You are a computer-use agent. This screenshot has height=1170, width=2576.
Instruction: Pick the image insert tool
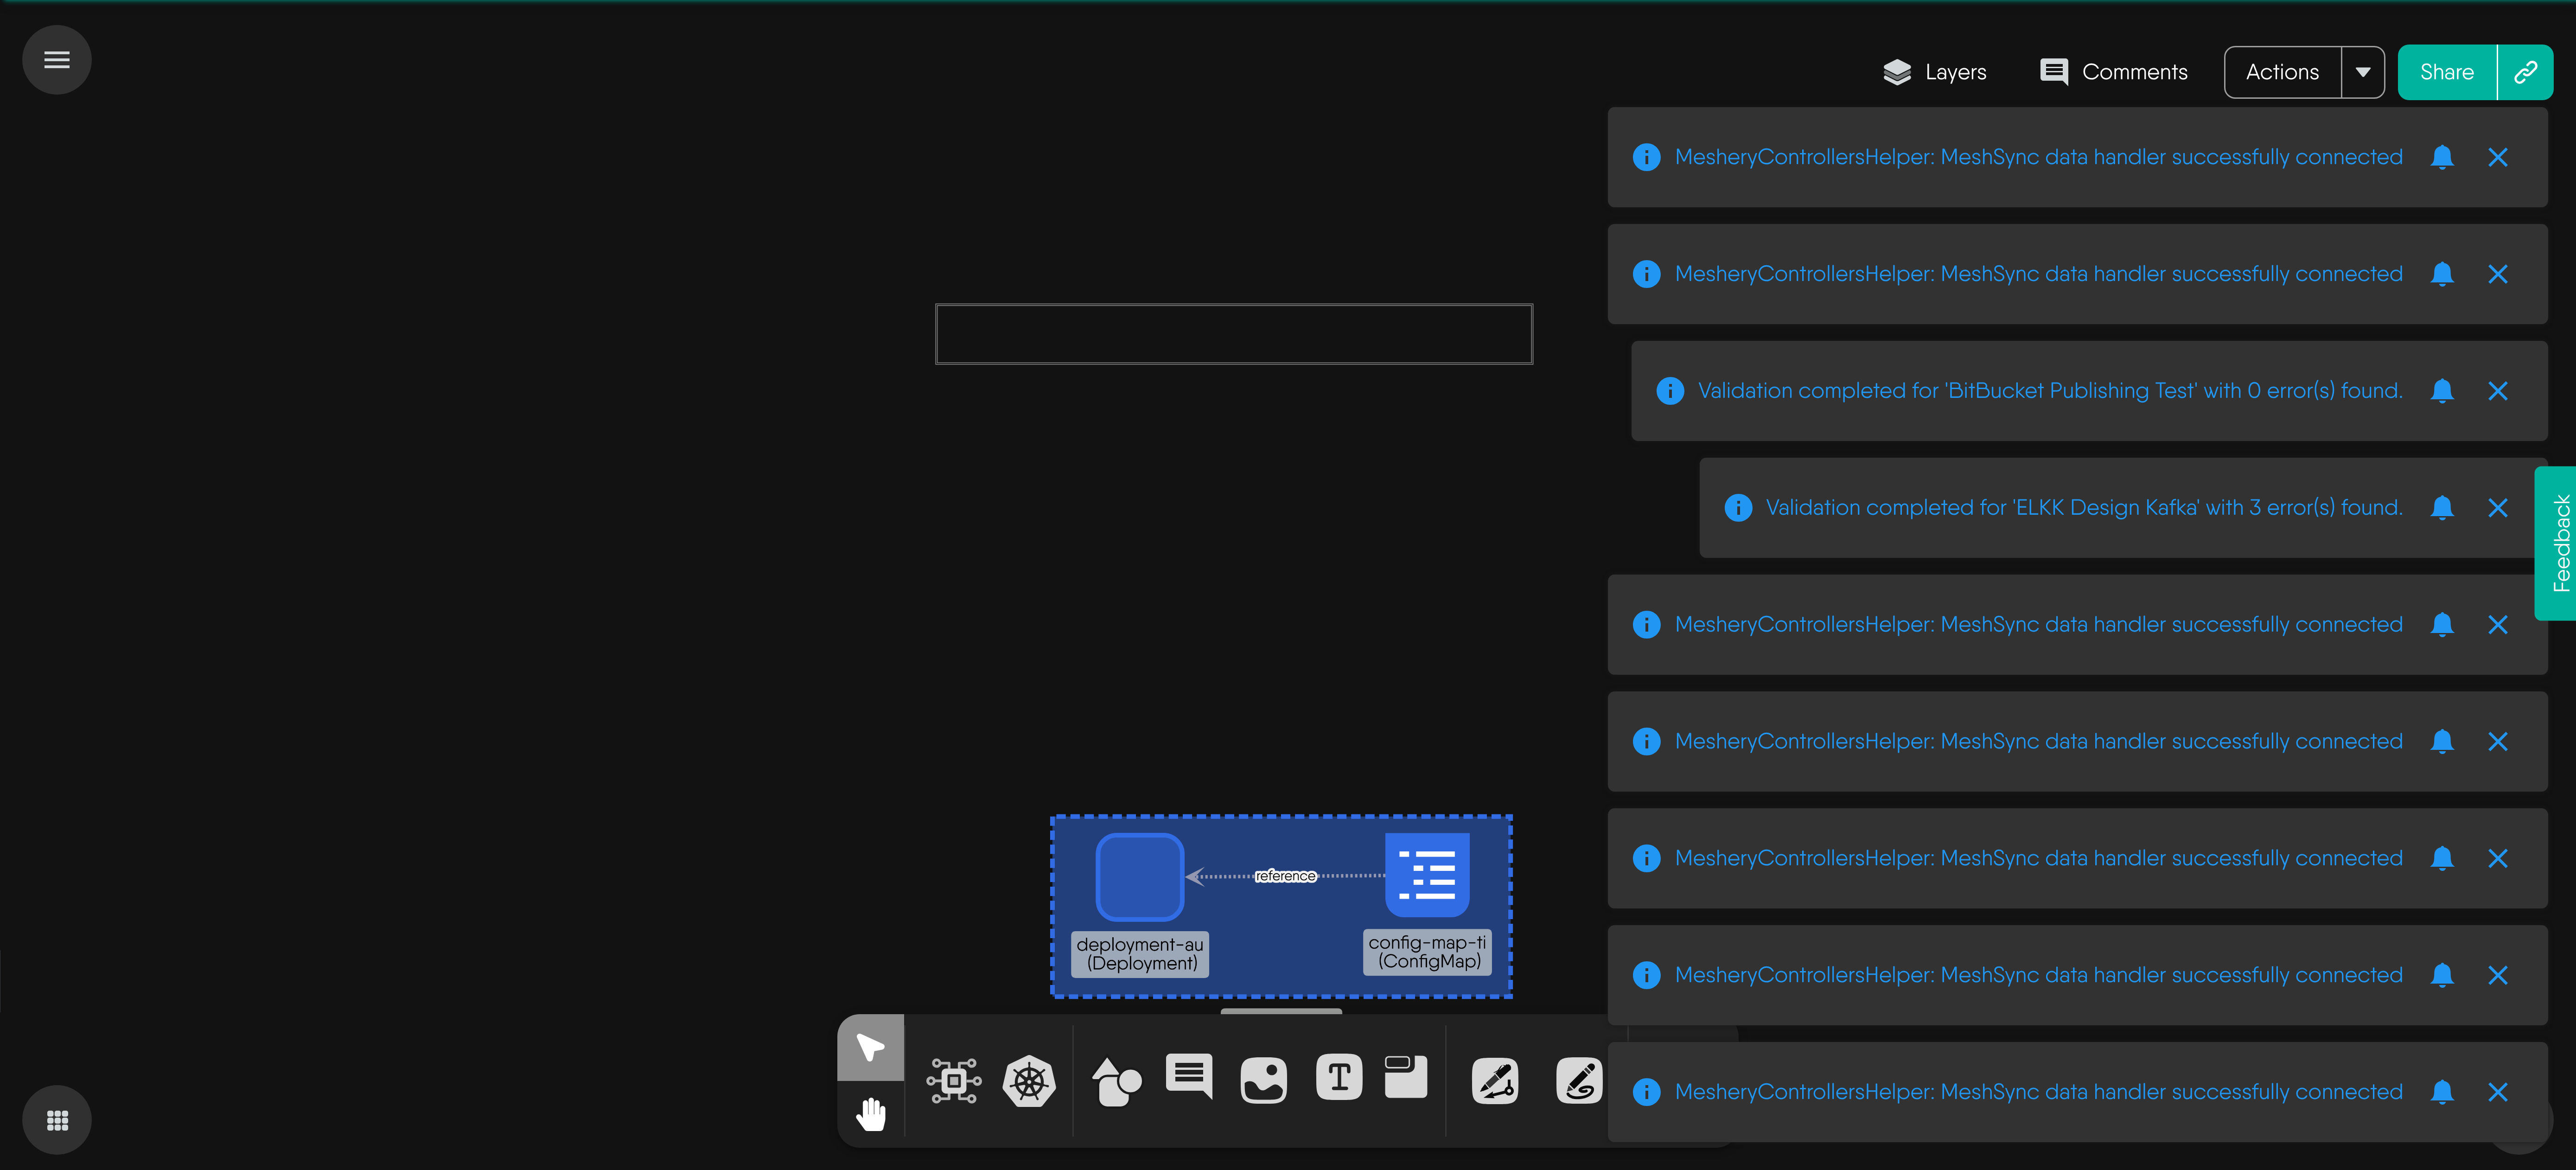click(x=1263, y=1081)
